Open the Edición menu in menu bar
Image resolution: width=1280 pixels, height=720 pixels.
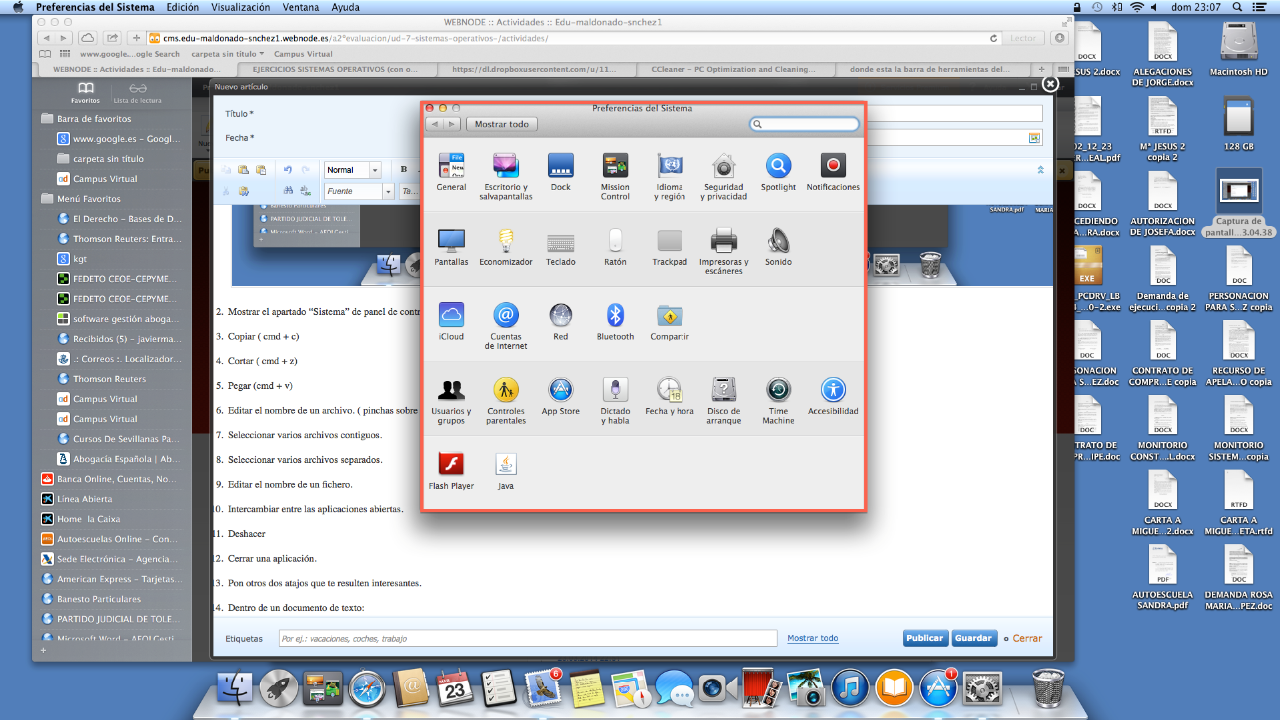(182, 7)
